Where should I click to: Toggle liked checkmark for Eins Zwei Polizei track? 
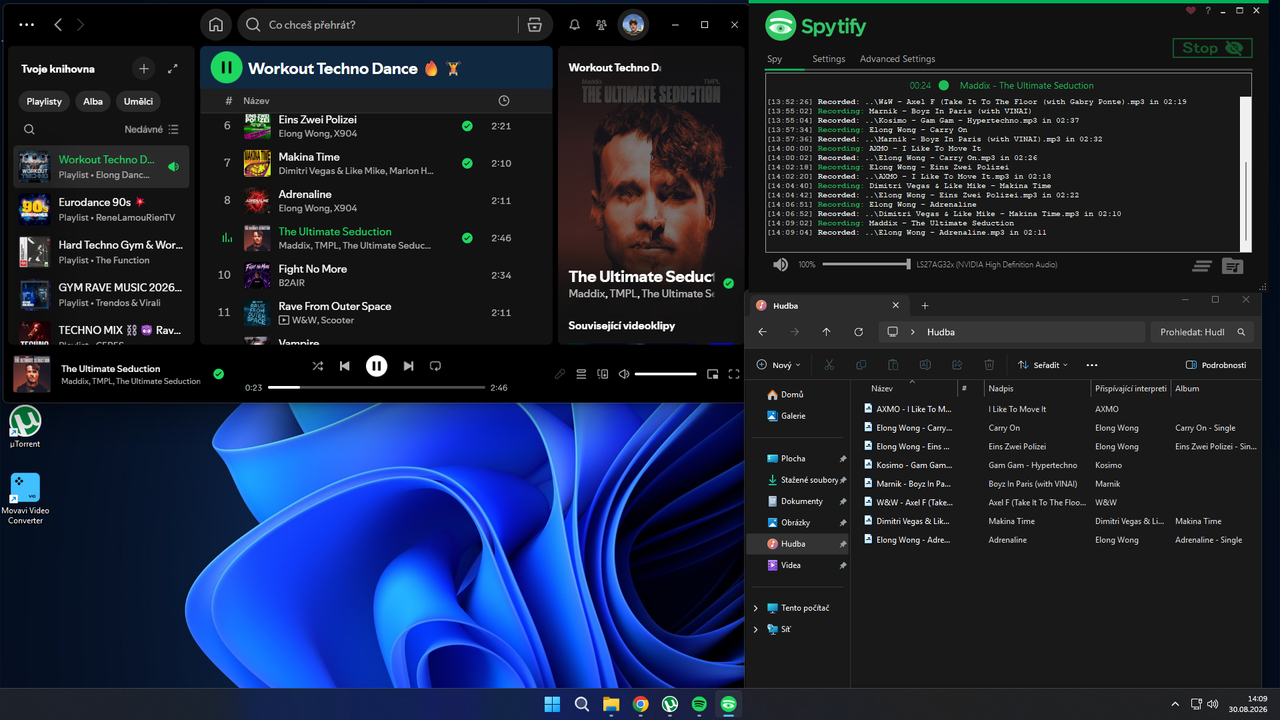coord(467,126)
